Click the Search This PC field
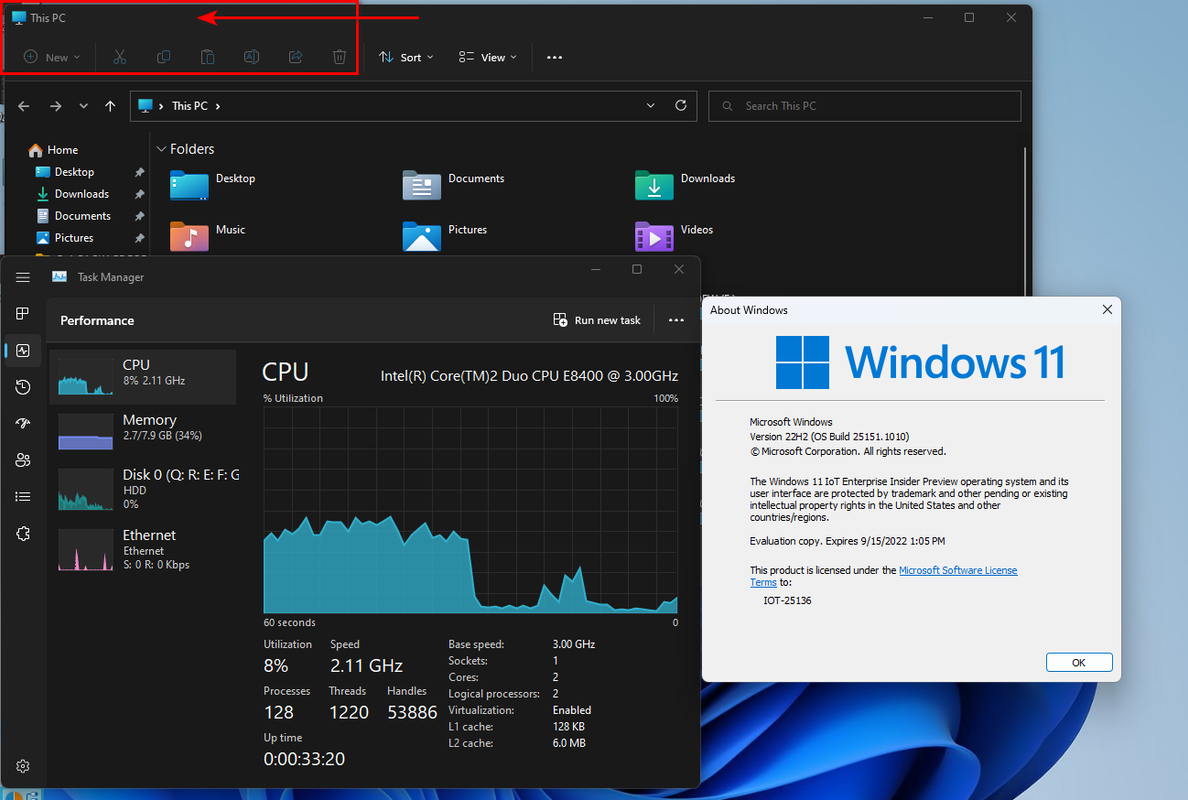Viewport: 1188px width, 800px height. click(x=864, y=106)
